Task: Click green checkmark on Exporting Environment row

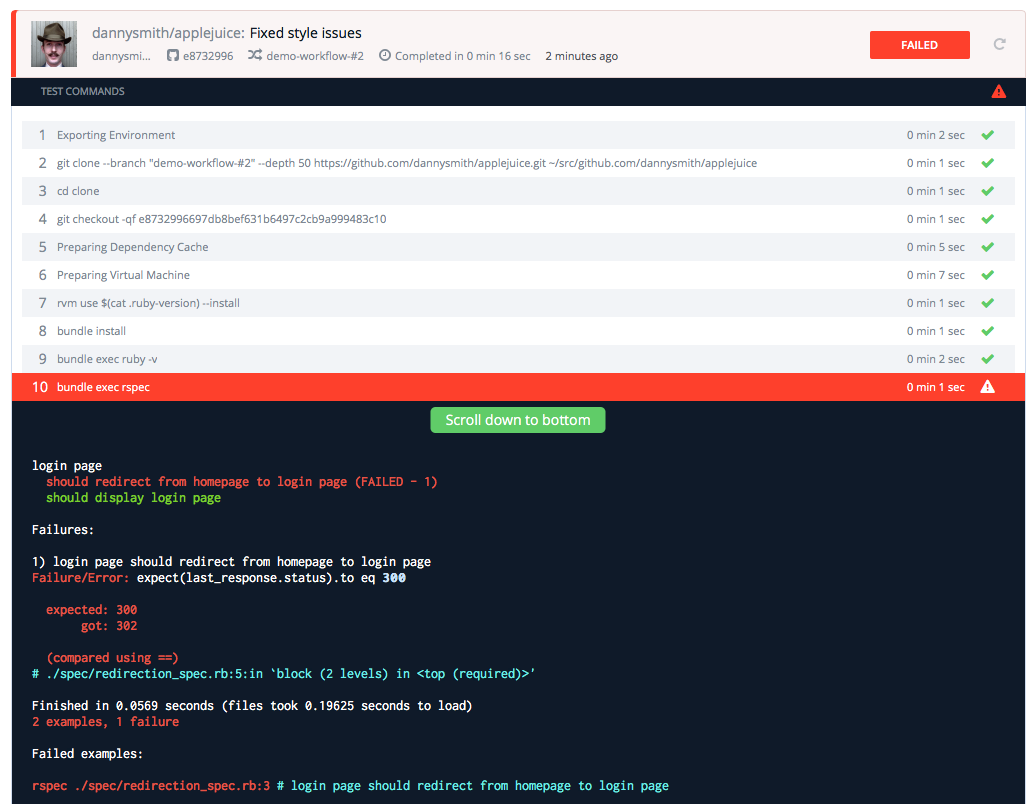Action: [x=987, y=135]
